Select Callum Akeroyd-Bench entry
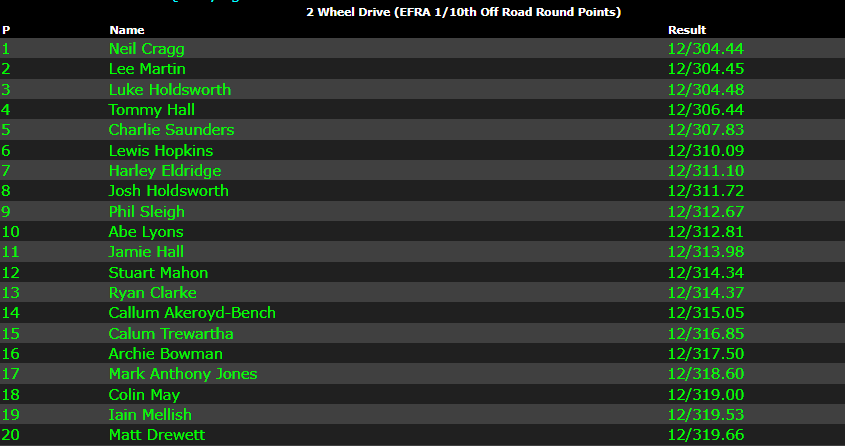Image resolution: width=845 pixels, height=446 pixels. (x=192, y=313)
